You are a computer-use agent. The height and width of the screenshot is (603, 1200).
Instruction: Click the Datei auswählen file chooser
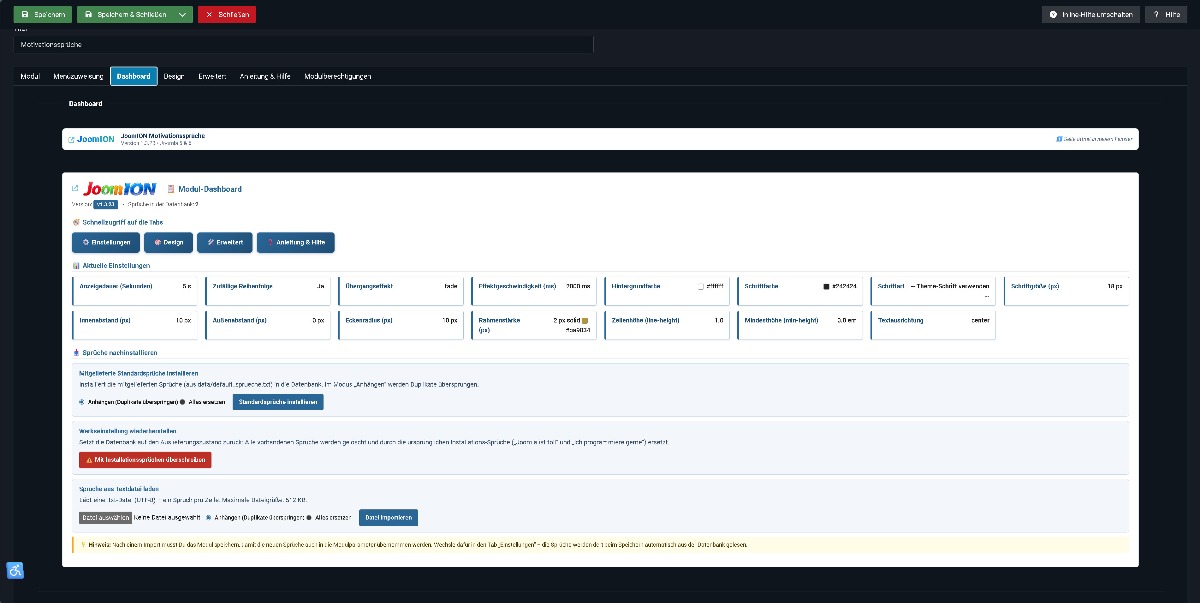[x=105, y=518]
